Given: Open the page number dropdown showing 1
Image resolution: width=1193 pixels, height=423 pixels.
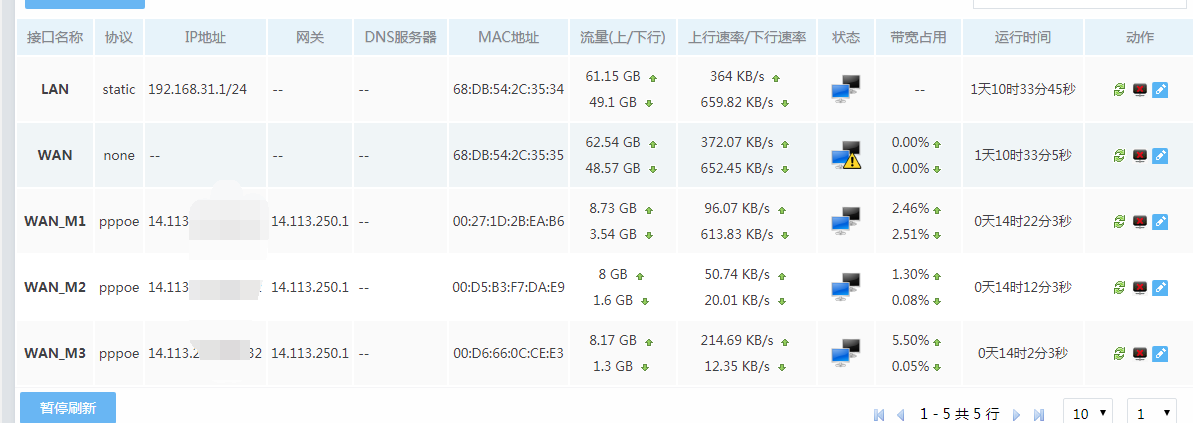Looking at the screenshot, I should click(x=1153, y=413).
